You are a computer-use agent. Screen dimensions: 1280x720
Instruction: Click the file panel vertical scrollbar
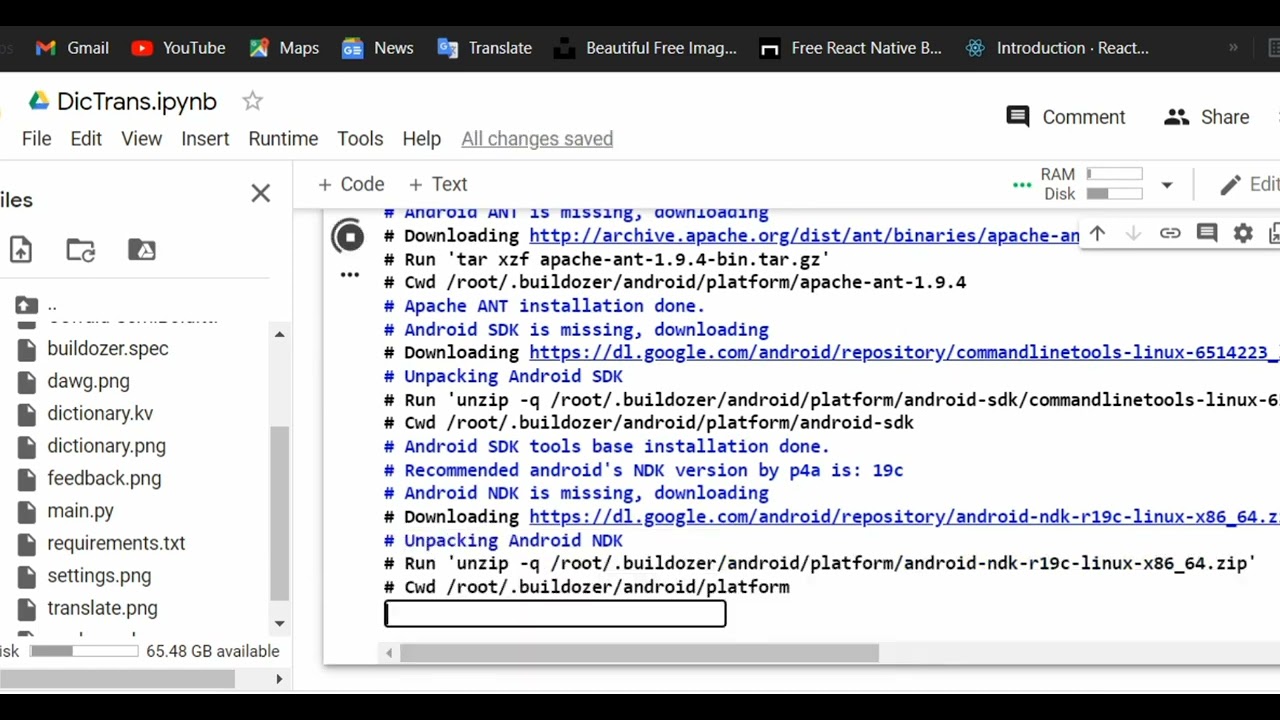pos(279,512)
